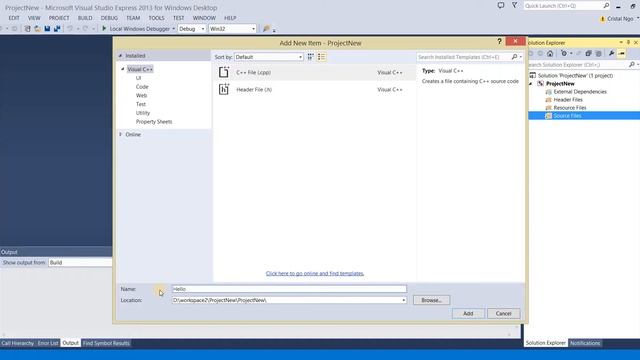
Task: Click the Save icon in main toolbar
Action: click(47, 29)
